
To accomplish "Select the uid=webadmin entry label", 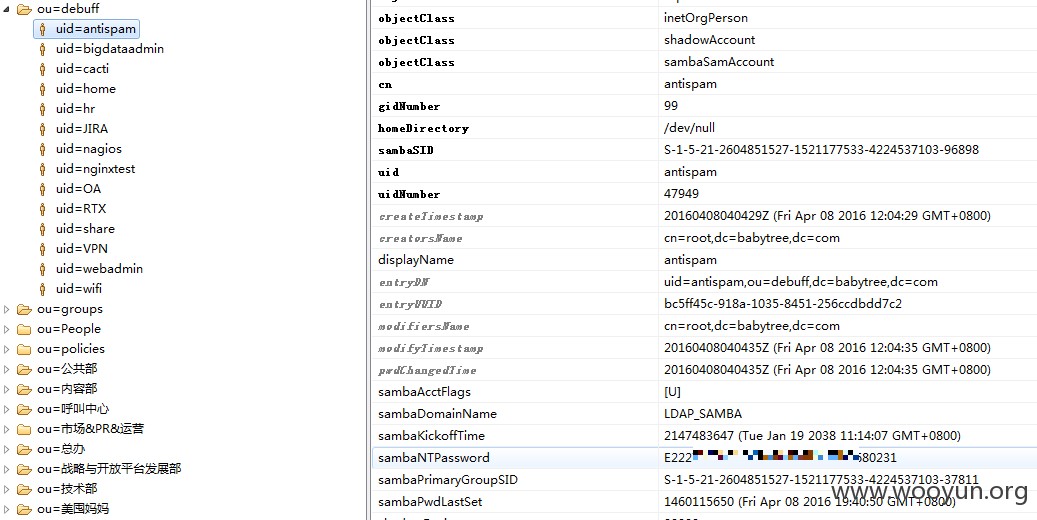I will click(x=99, y=269).
